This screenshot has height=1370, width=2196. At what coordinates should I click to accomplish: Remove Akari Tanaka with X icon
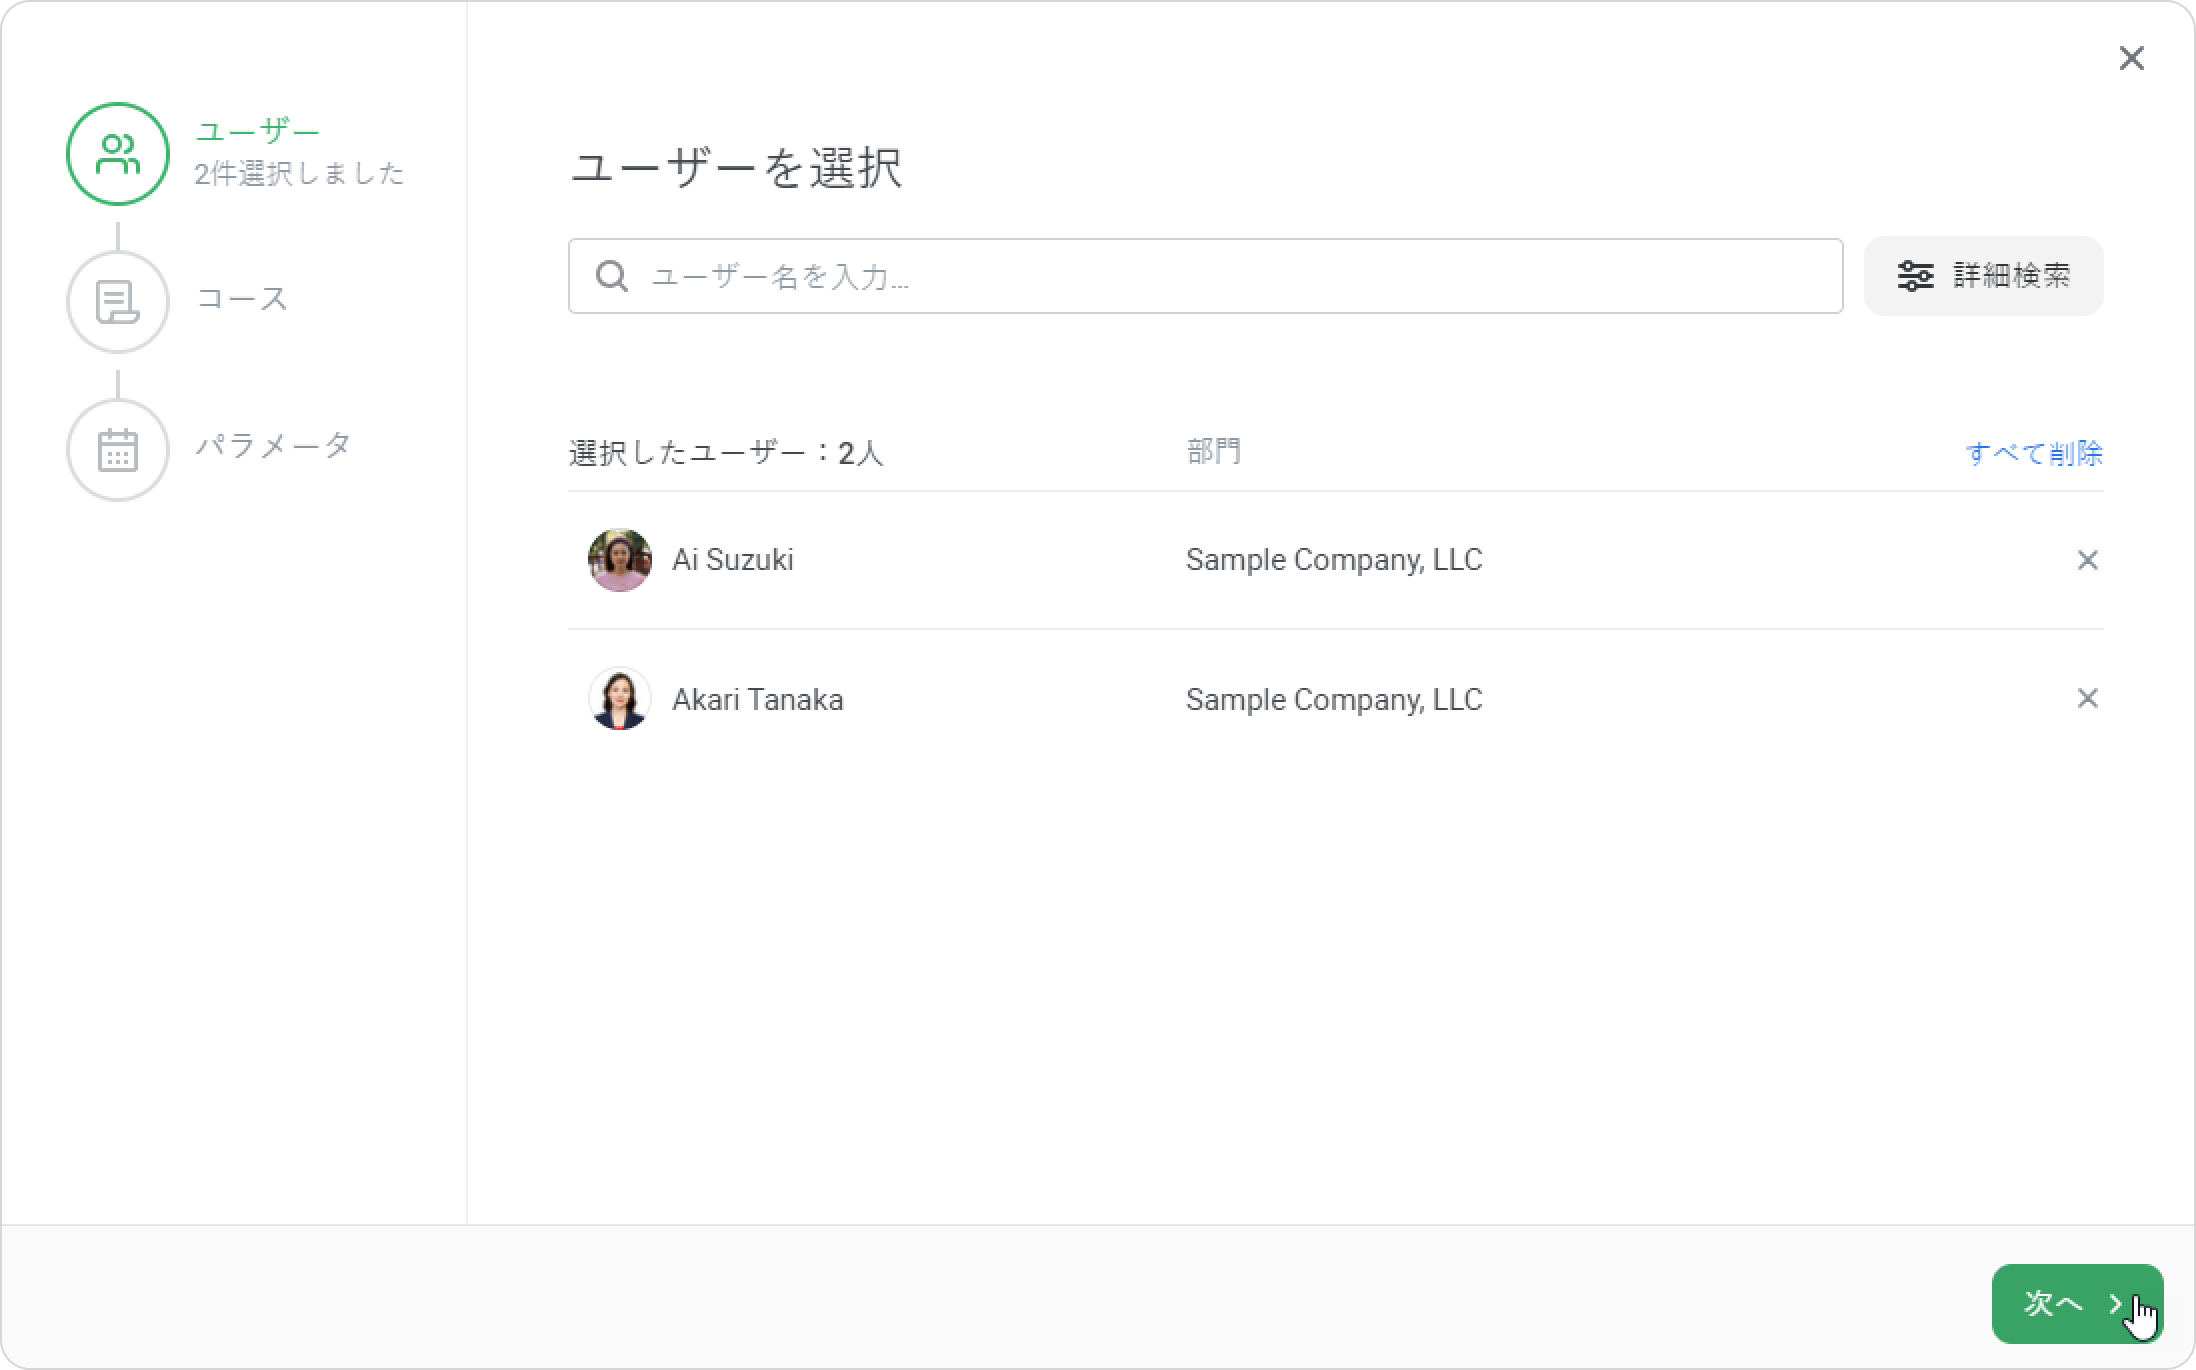coord(2087,698)
